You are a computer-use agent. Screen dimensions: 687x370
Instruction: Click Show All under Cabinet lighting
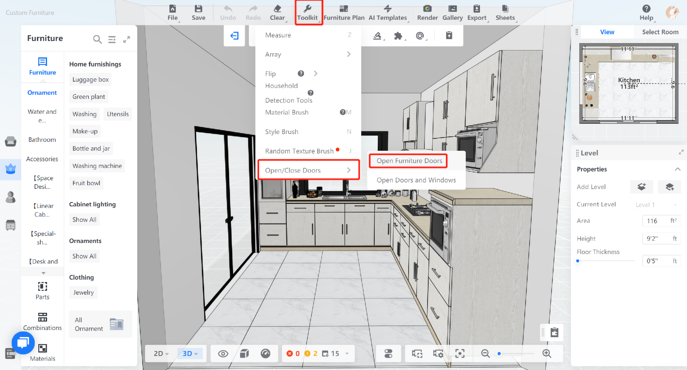click(84, 220)
